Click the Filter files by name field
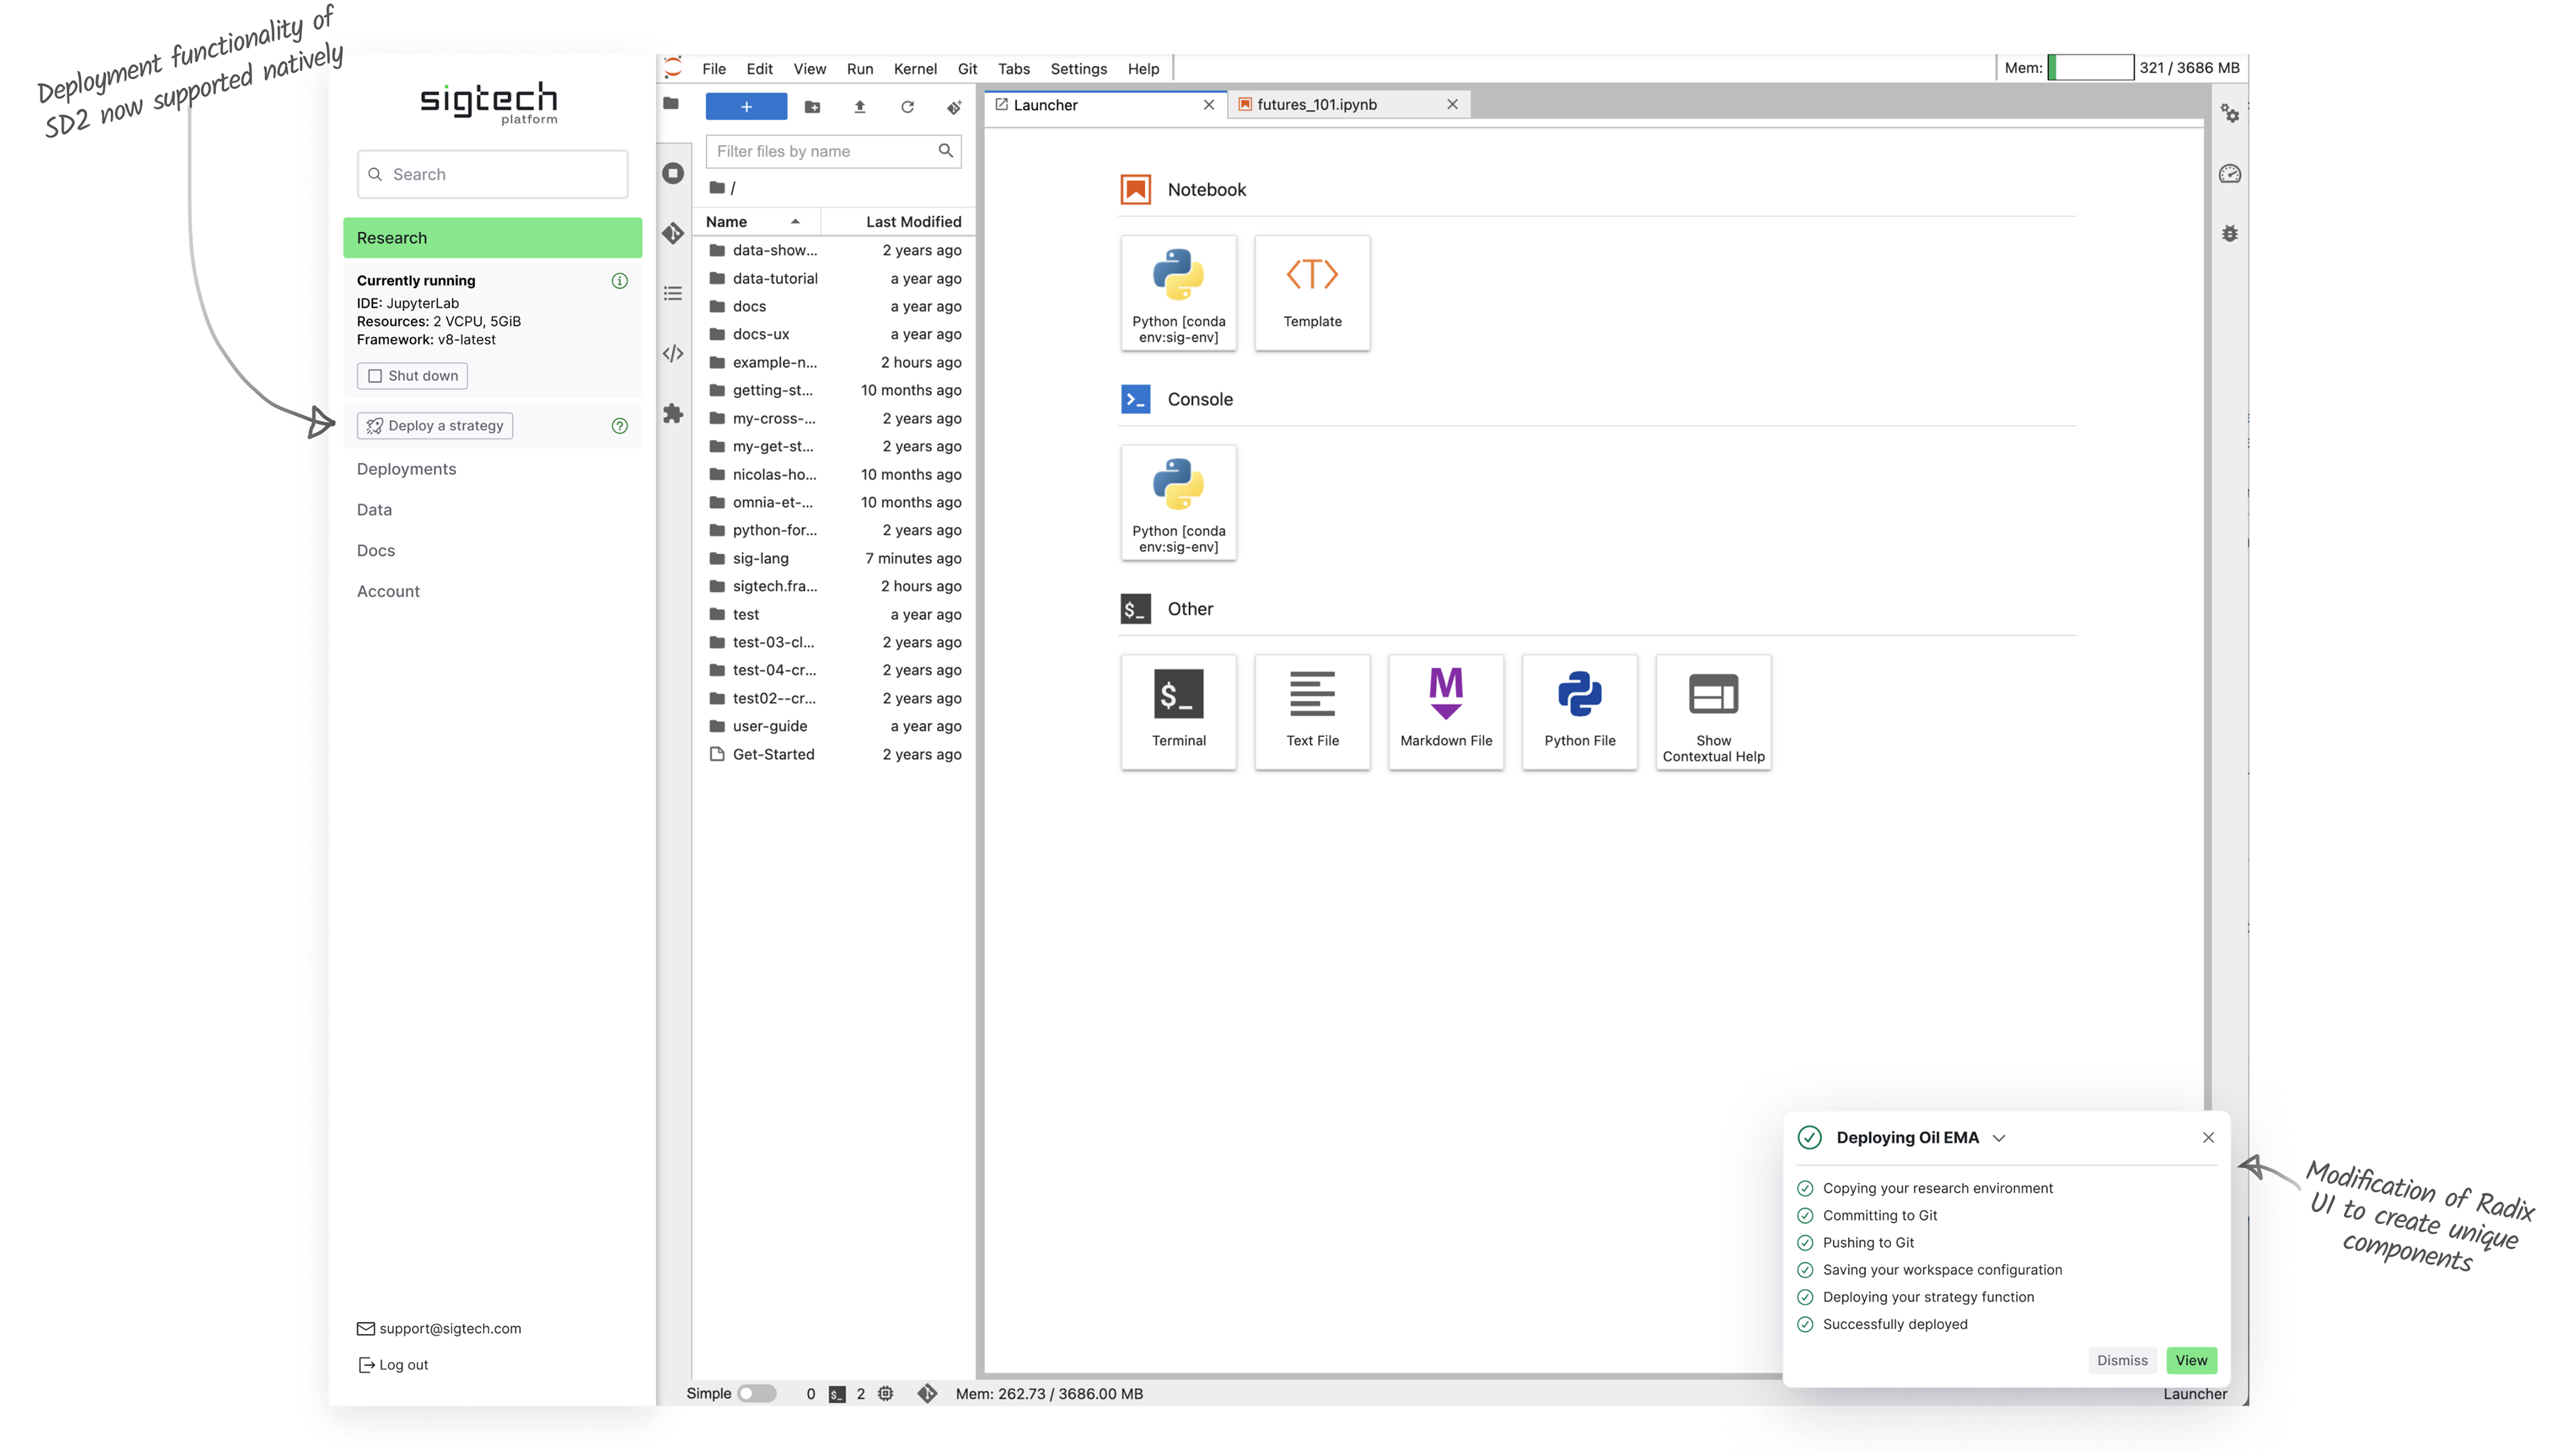 point(822,151)
